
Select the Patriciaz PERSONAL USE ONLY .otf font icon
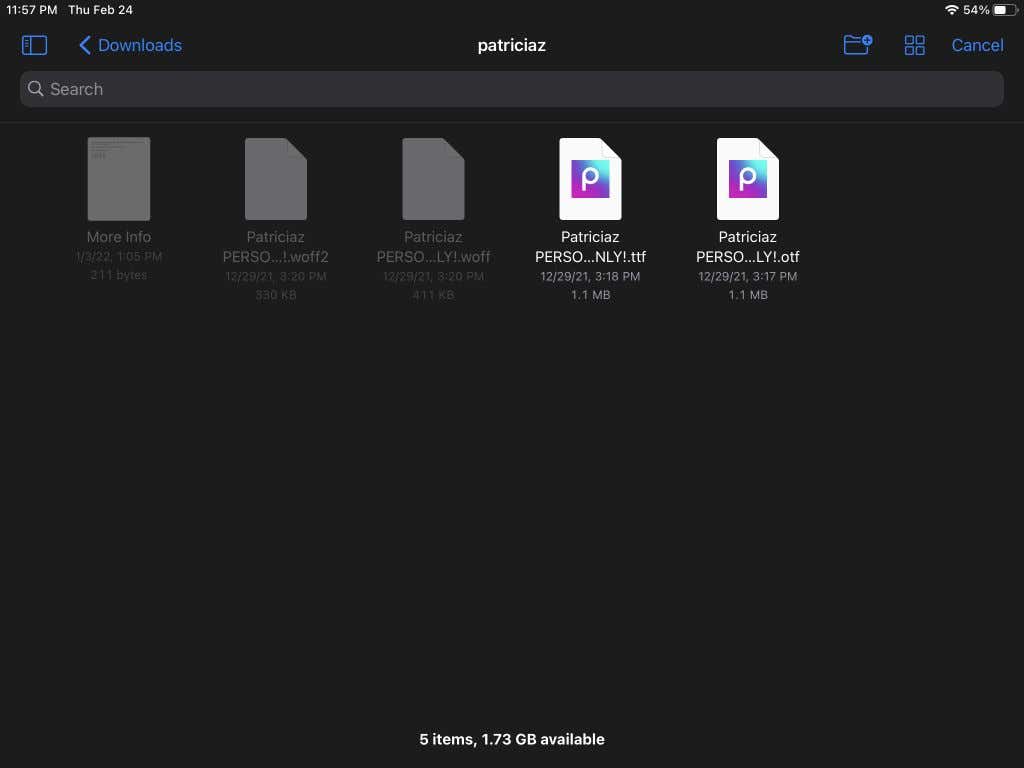[x=747, y=178]
